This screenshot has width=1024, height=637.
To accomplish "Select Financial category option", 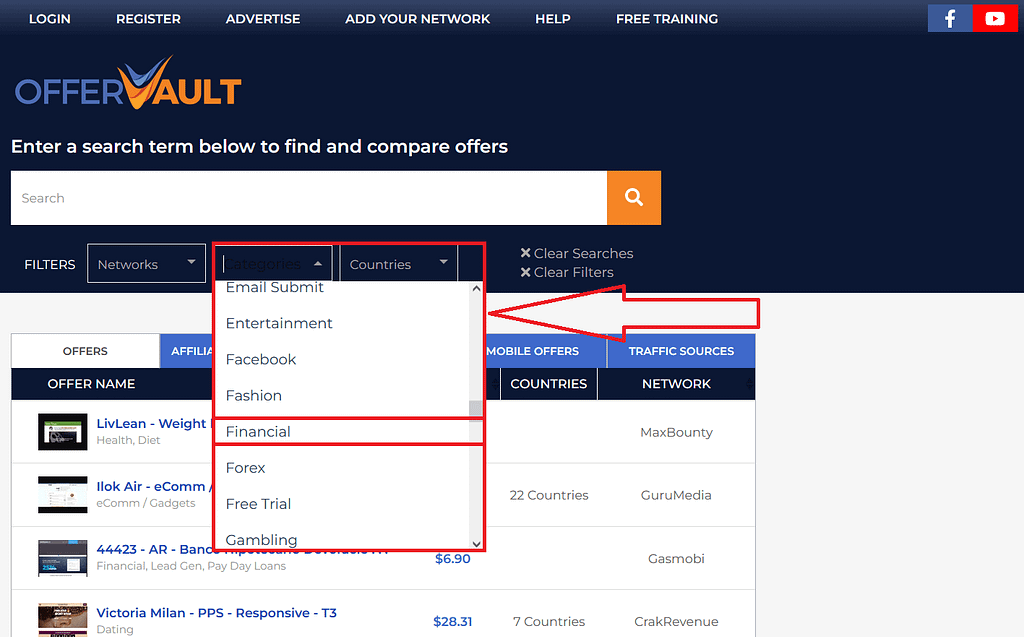I will (x=258, y=432).
